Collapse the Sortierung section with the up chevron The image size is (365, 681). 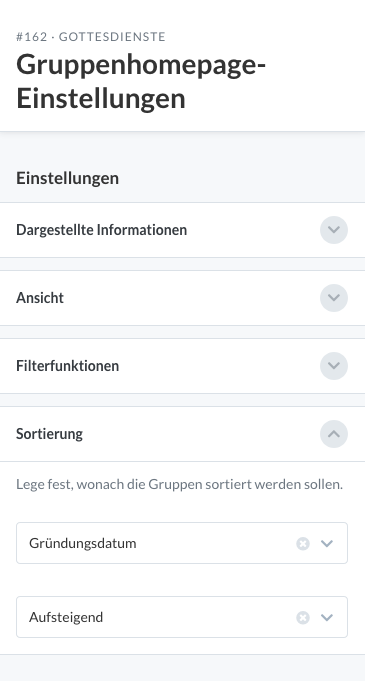click(334, 434)
